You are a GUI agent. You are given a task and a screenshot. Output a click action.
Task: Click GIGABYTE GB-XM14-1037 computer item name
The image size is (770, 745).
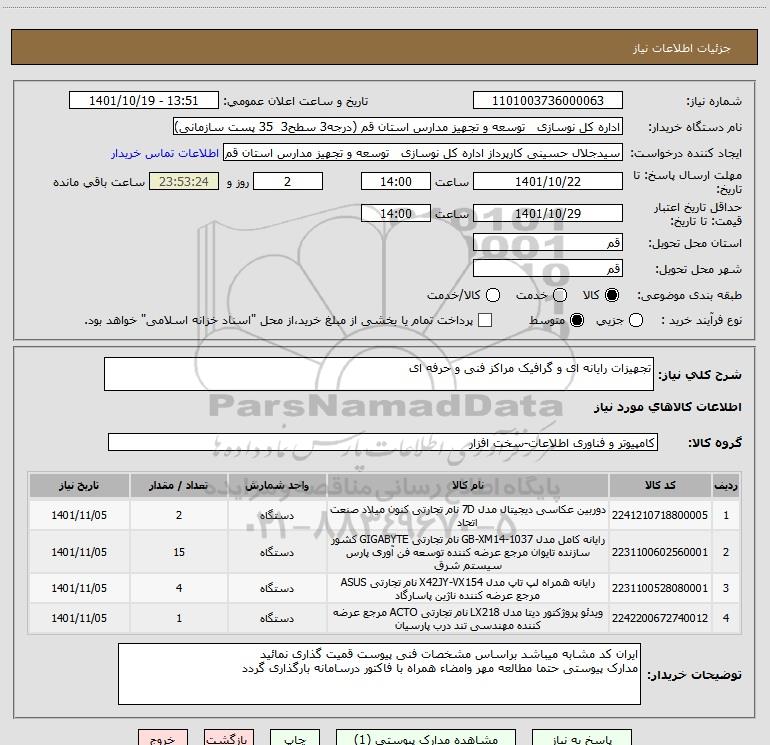tap(468, 552)
